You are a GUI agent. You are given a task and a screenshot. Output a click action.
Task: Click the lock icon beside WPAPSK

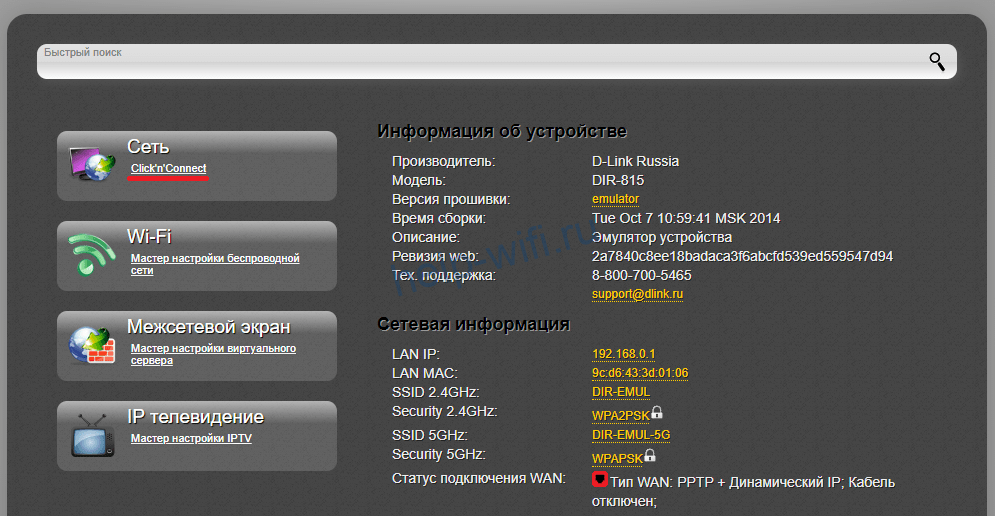point(650,456)
